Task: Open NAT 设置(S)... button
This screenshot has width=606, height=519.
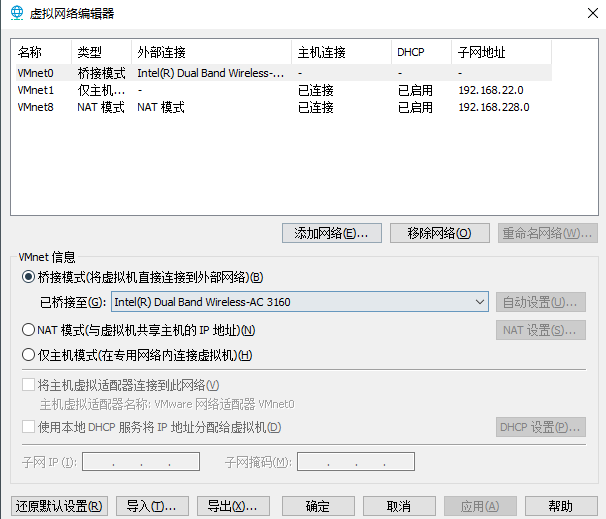Action: point(541,330)
